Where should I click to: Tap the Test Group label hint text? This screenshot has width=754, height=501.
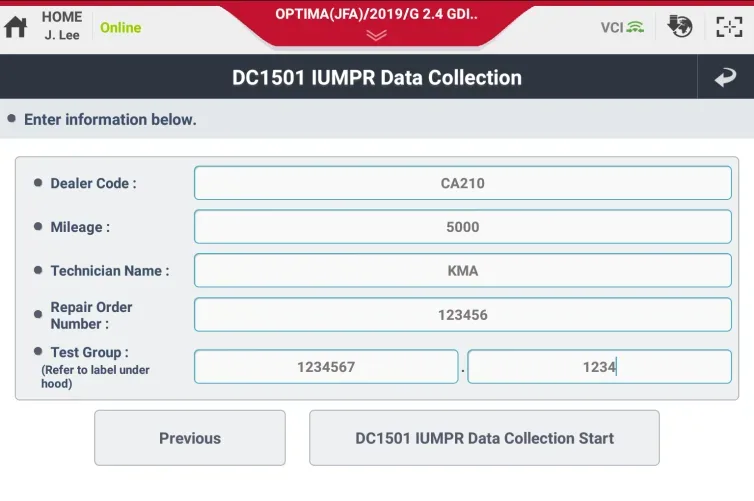point(95,376)
